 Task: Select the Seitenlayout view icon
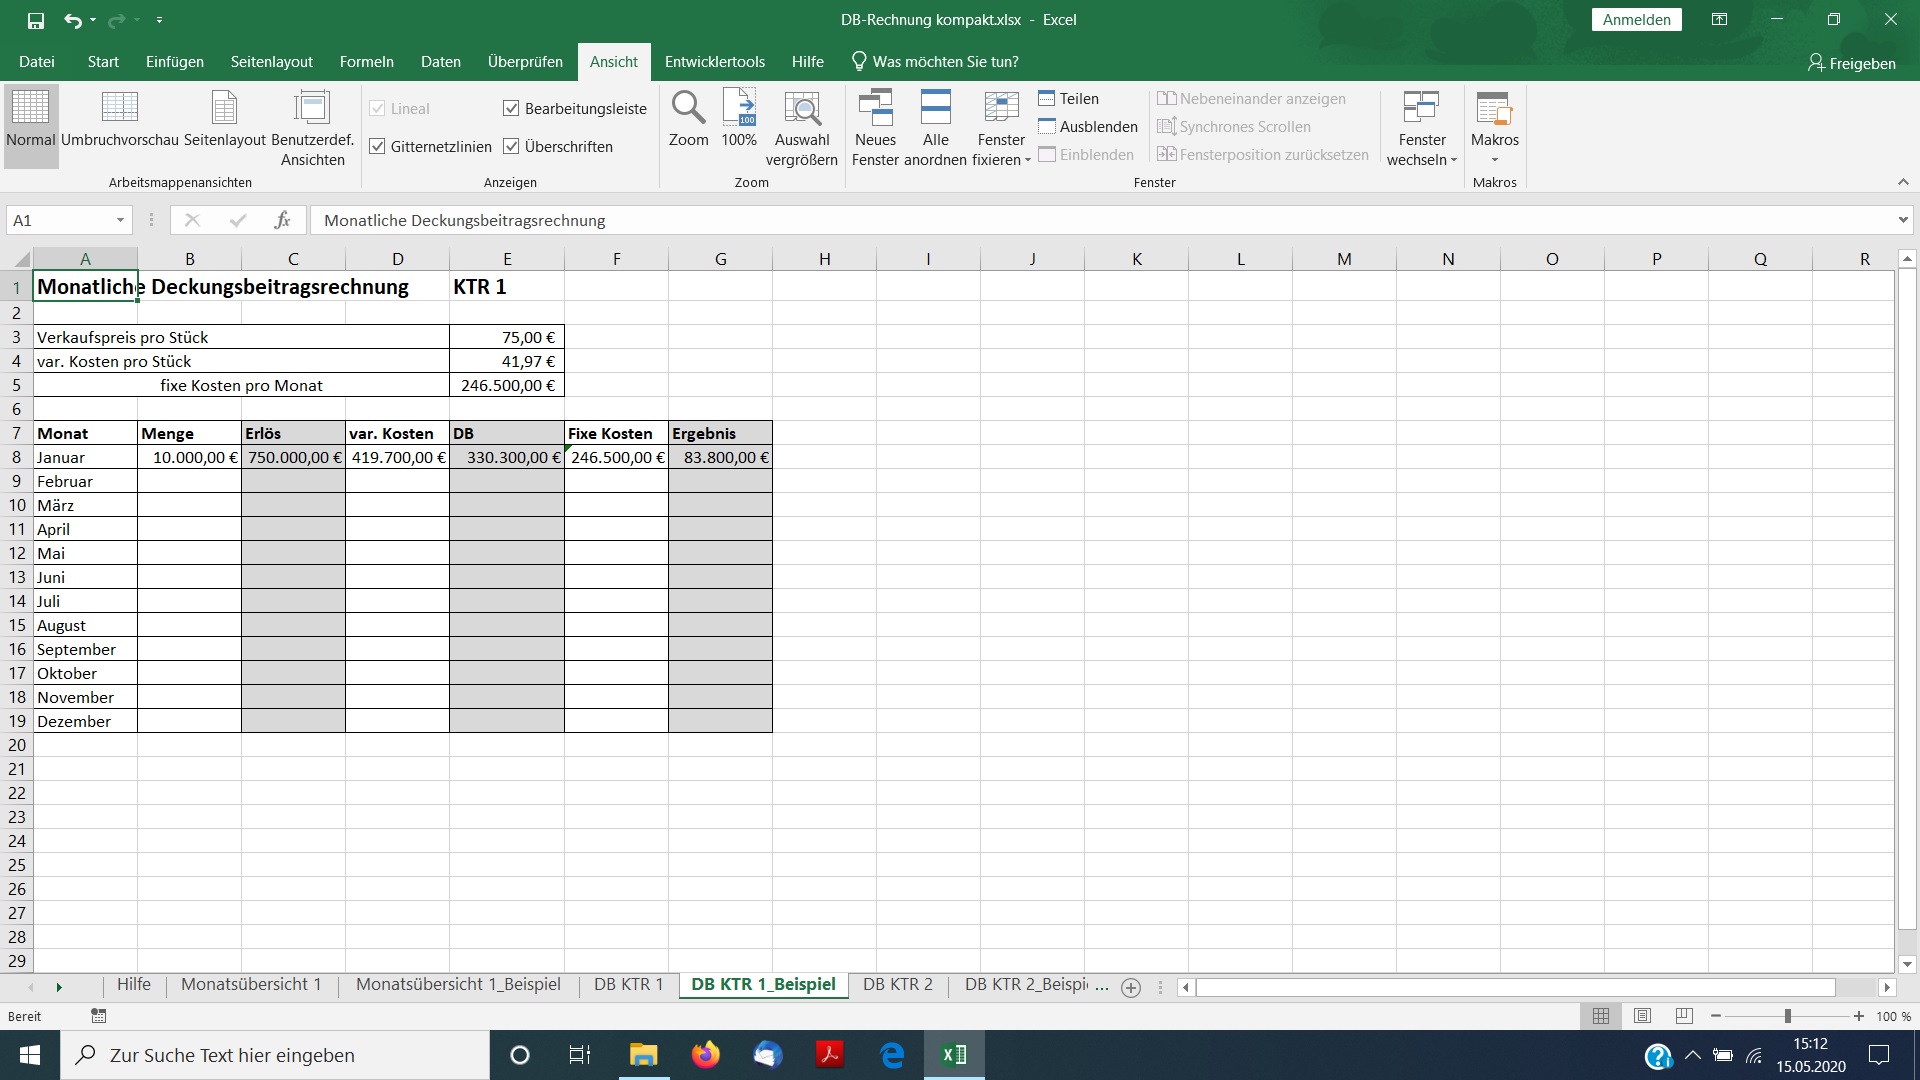tap(224, 108)
